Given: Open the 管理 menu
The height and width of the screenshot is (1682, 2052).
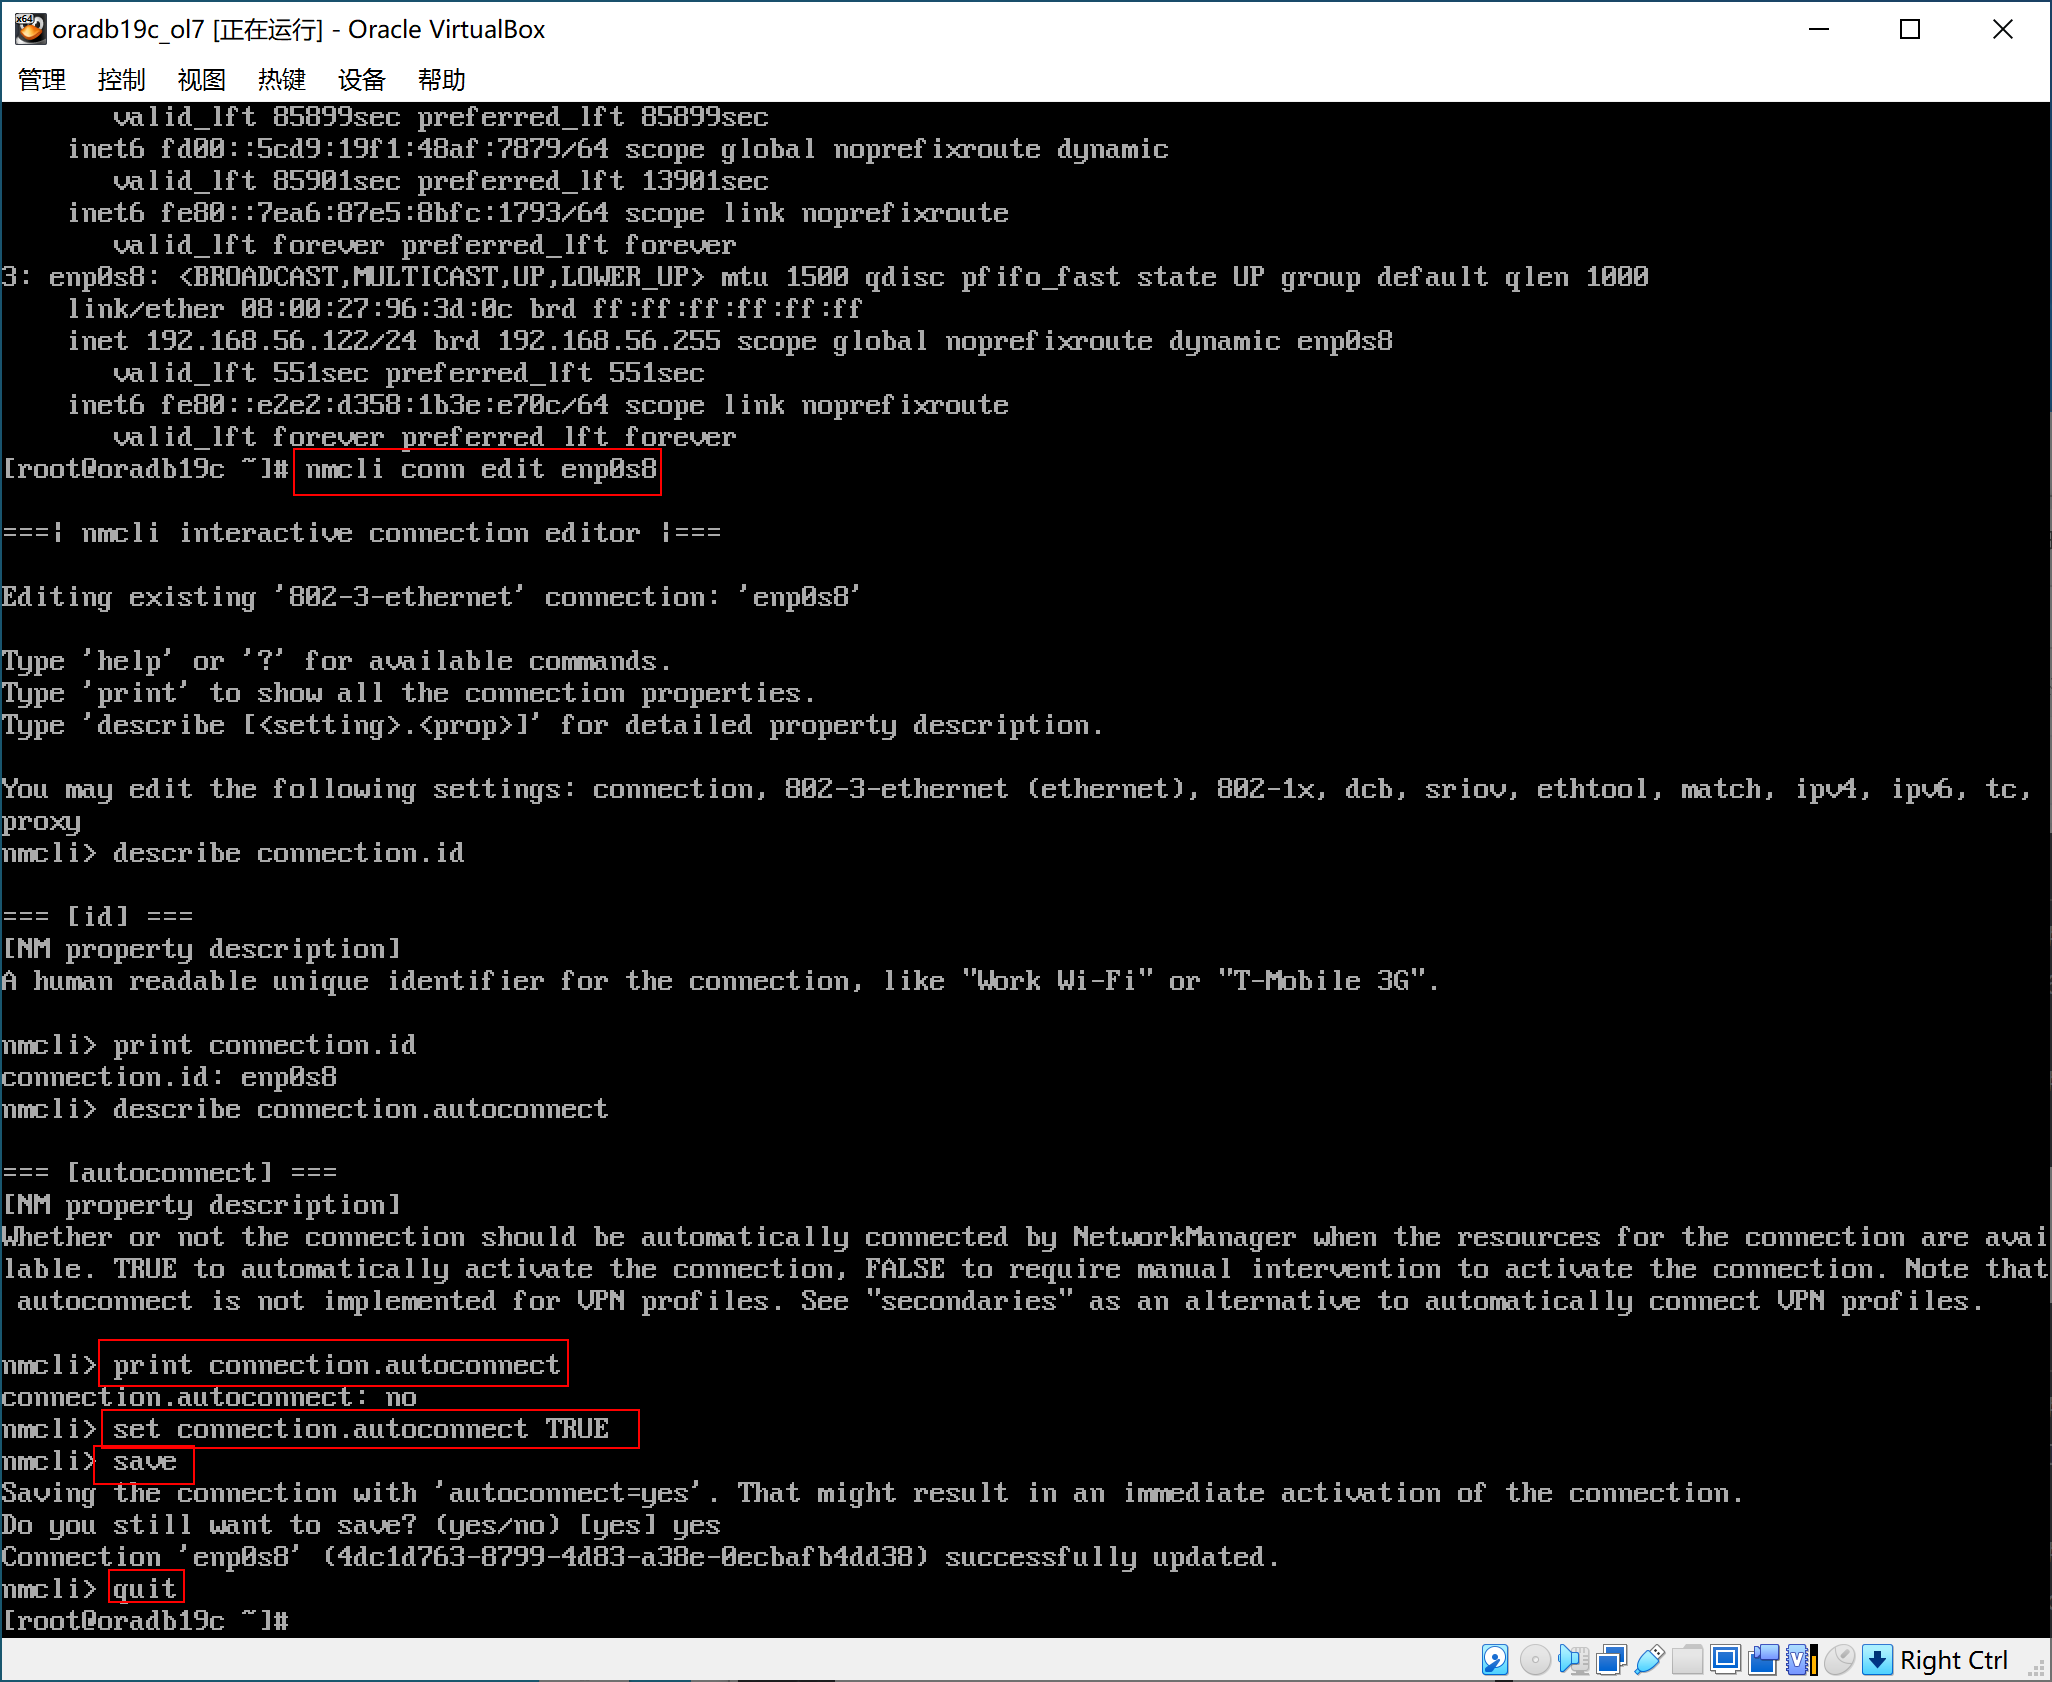Looking at the screenshot, I should coord(42,80).
